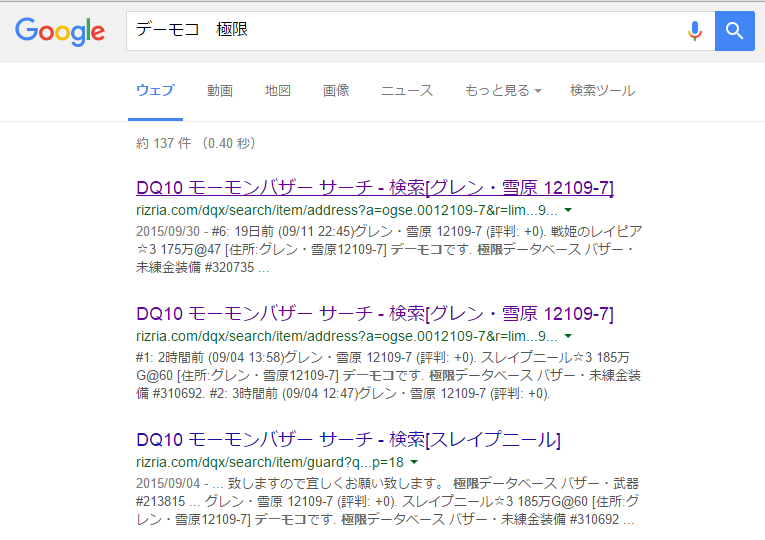Viewport: 765px width, 540px height.
Task: Click snippet text starting 2015/09/30 - #6
Action: [x=389, y=249]
